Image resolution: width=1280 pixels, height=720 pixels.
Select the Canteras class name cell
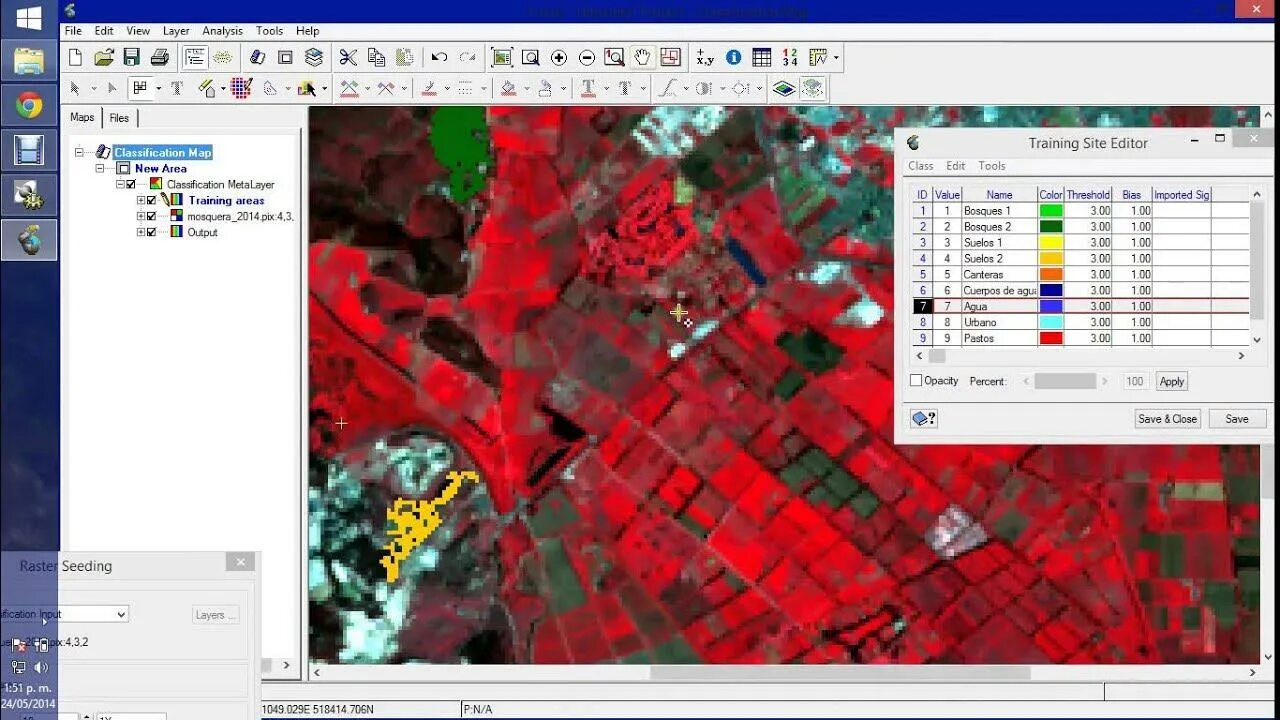point(999,275)
